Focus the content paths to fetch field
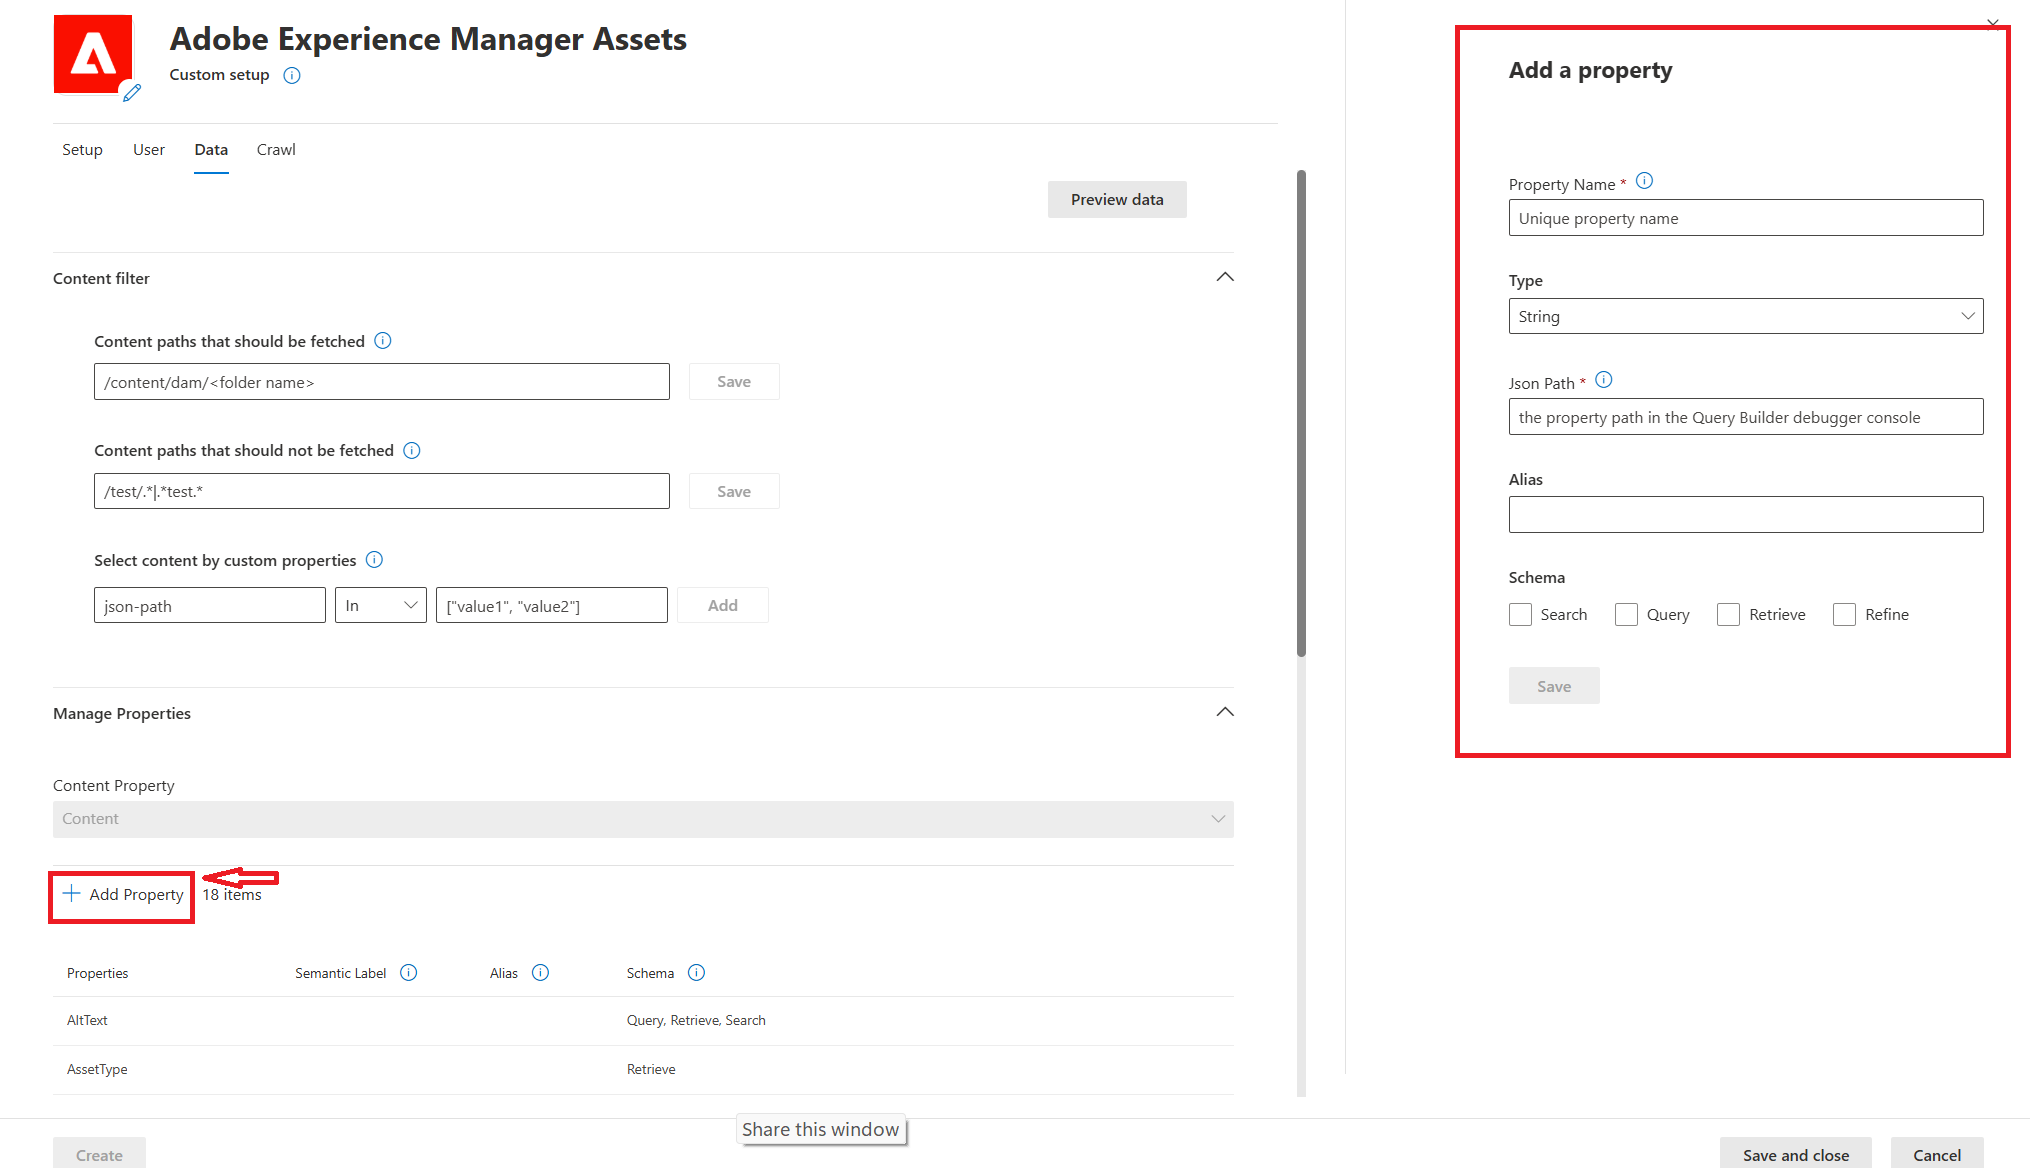The height and width of the screenshot is (1168, 2030). click(382, 382)
